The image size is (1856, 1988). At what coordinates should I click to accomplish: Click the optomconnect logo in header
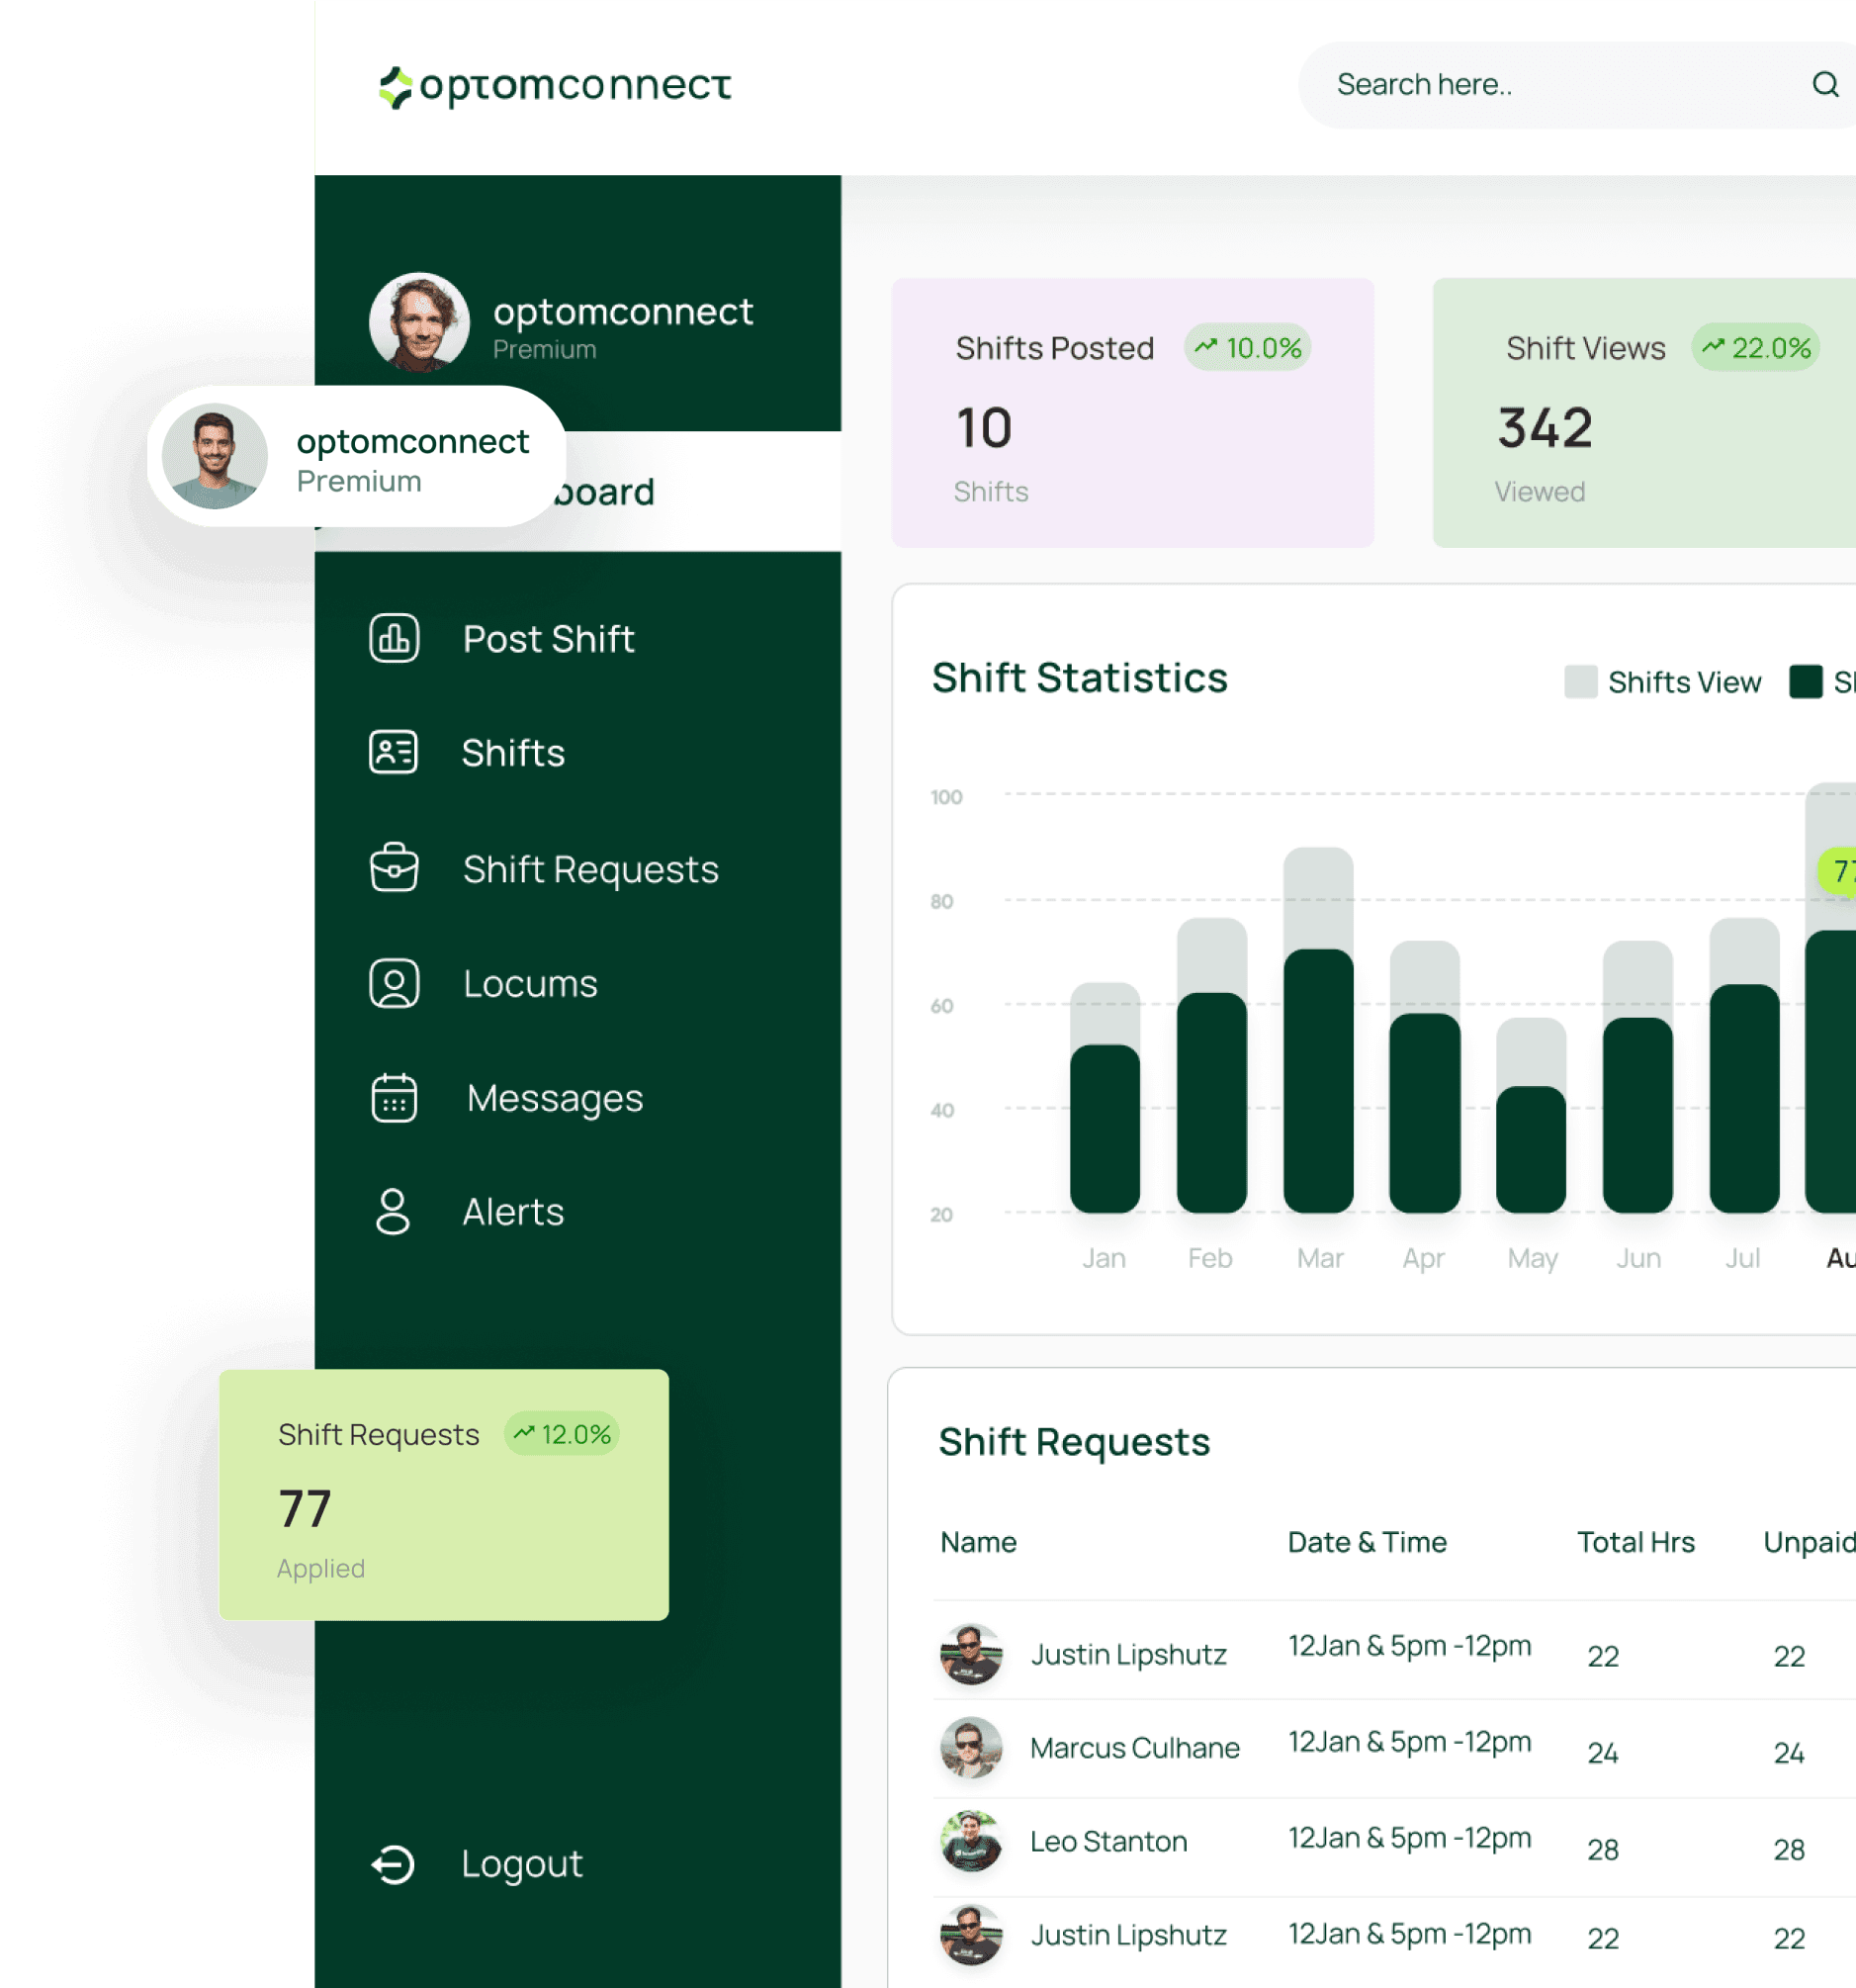click(555, 87)
